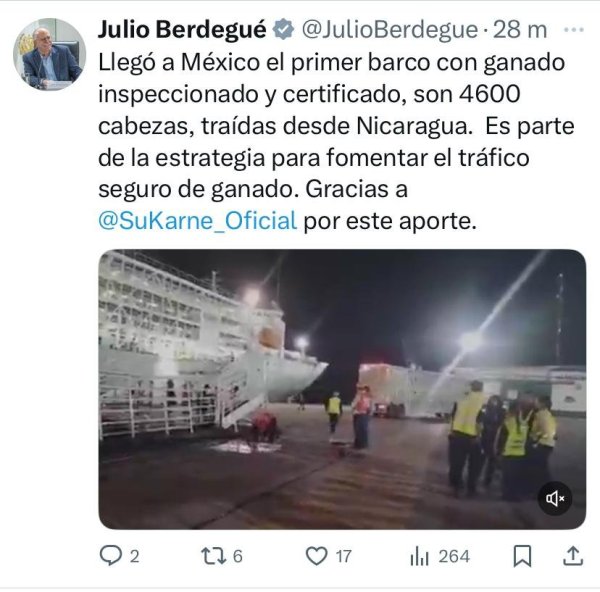Open the reply comment icon
Screen dimensions: 600x592
coord(111,556)
